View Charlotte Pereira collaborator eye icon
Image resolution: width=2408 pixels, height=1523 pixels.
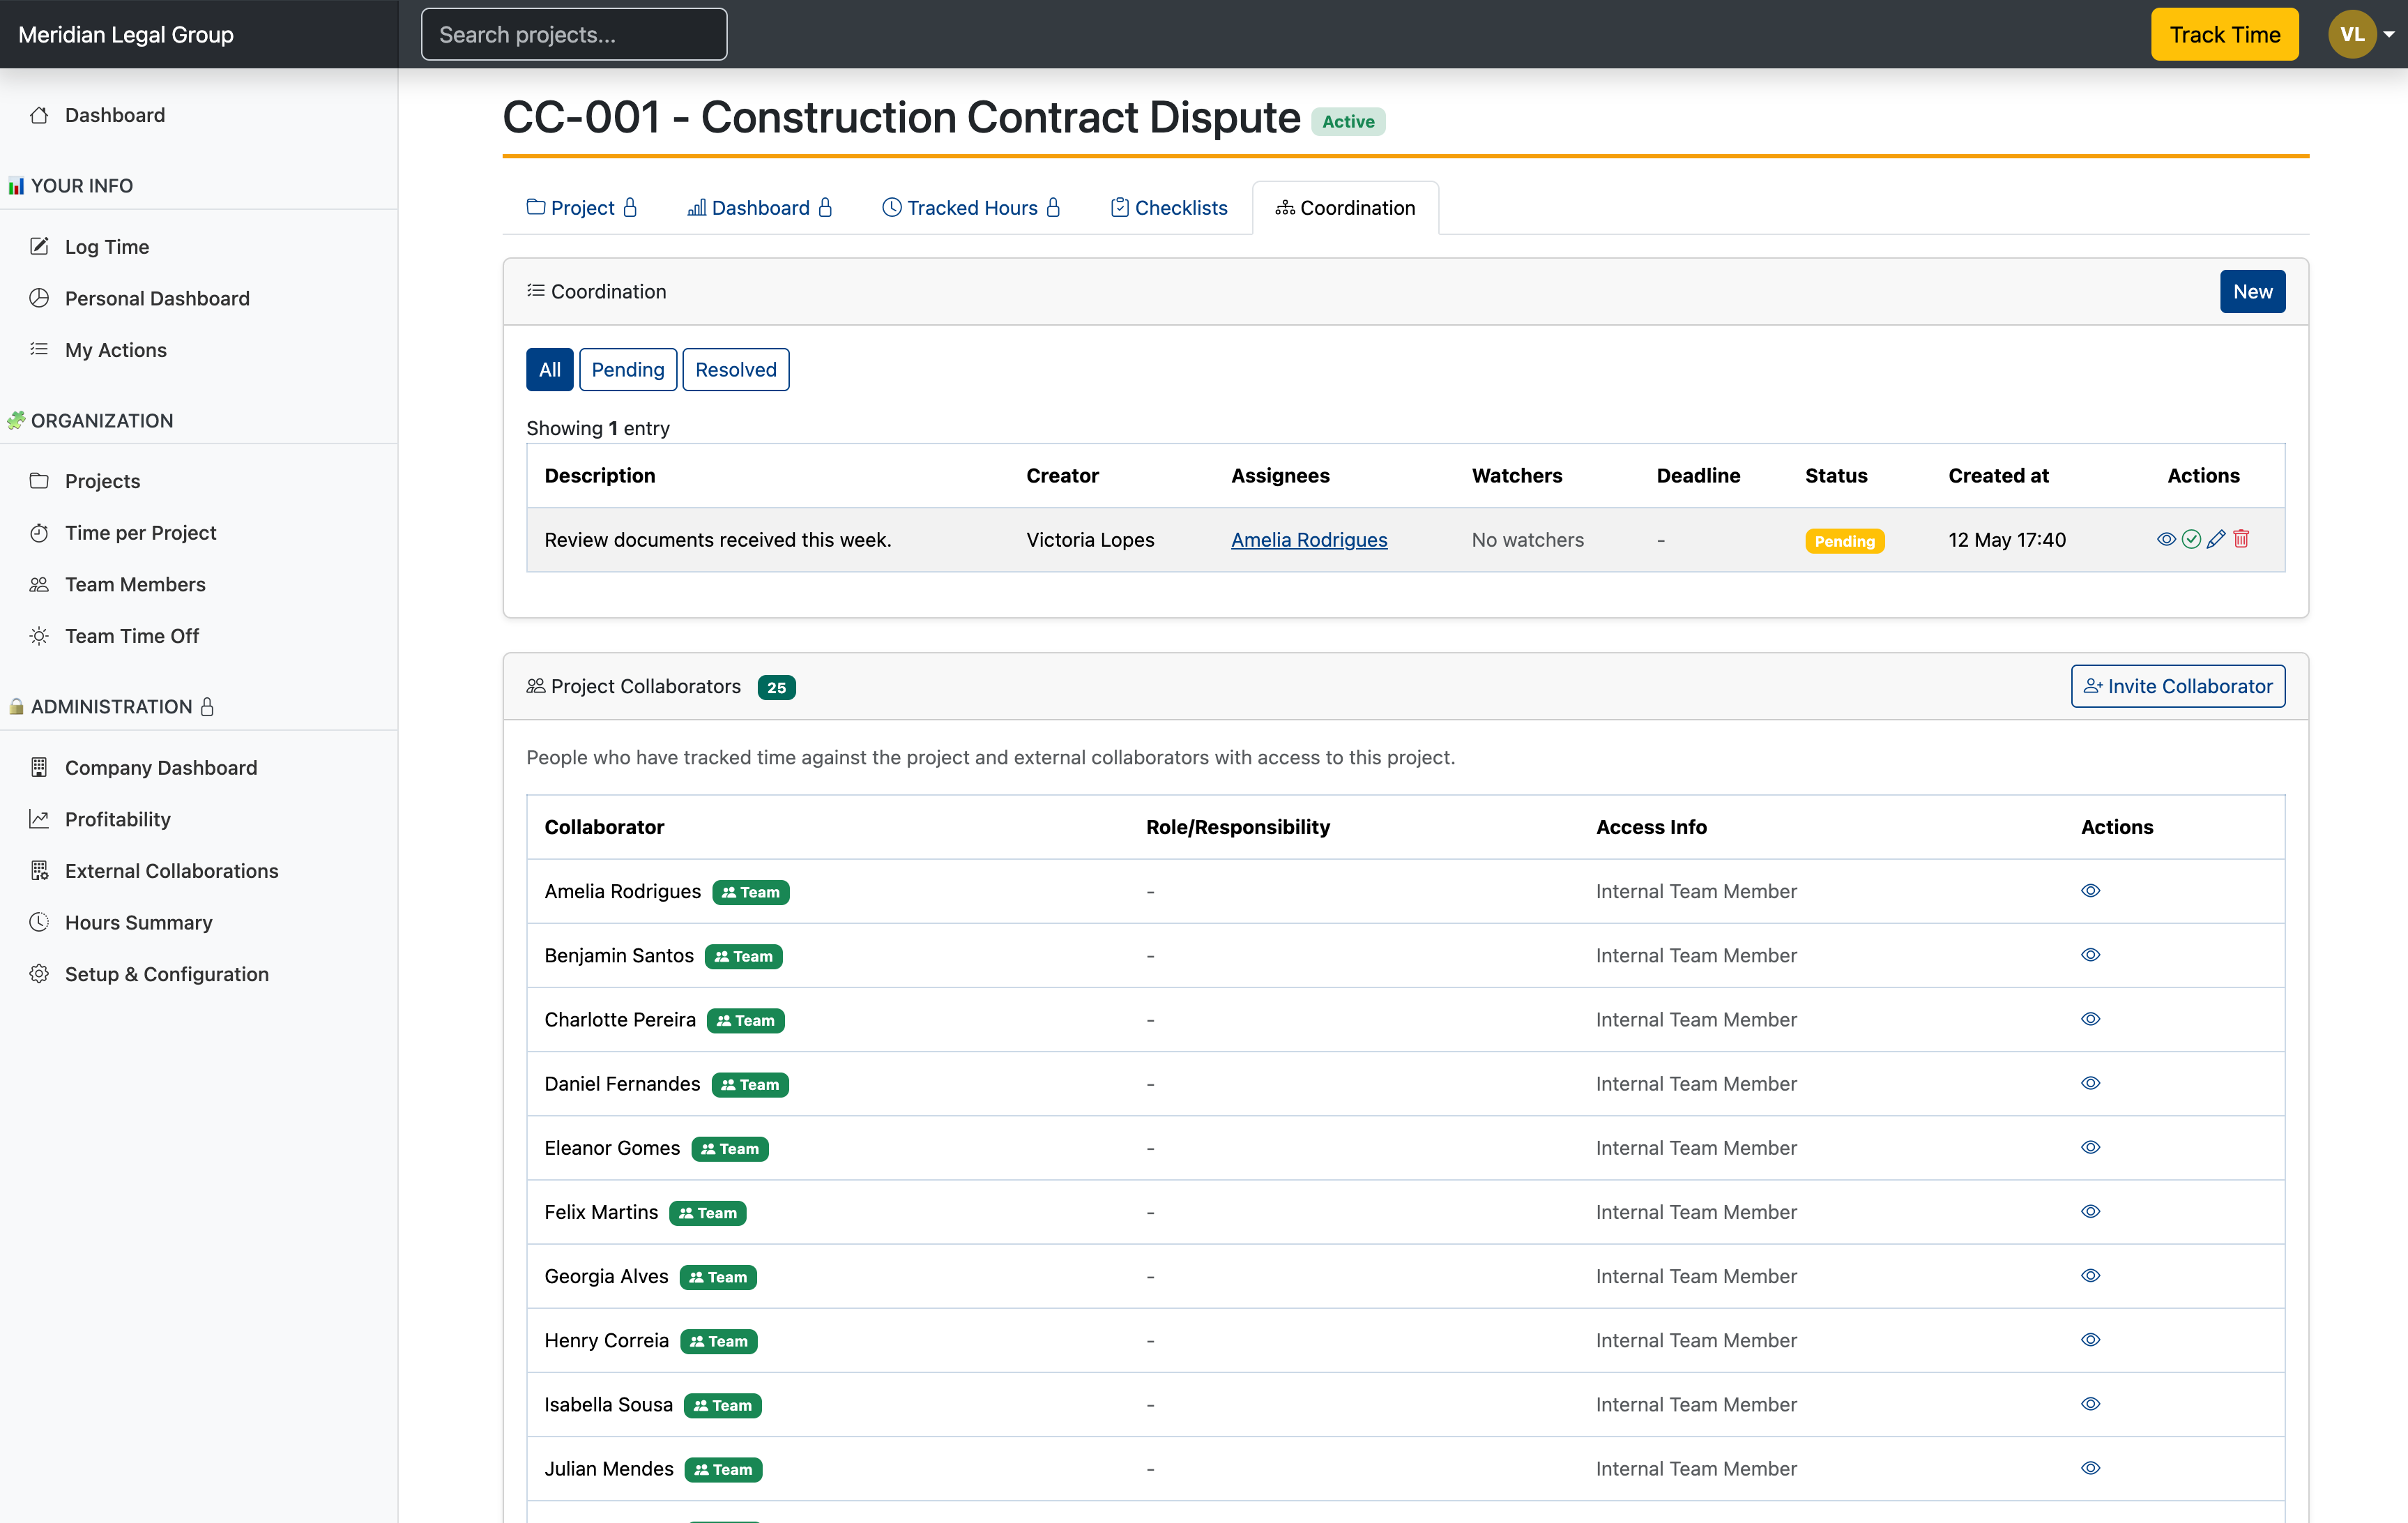coord(2090,1018)
